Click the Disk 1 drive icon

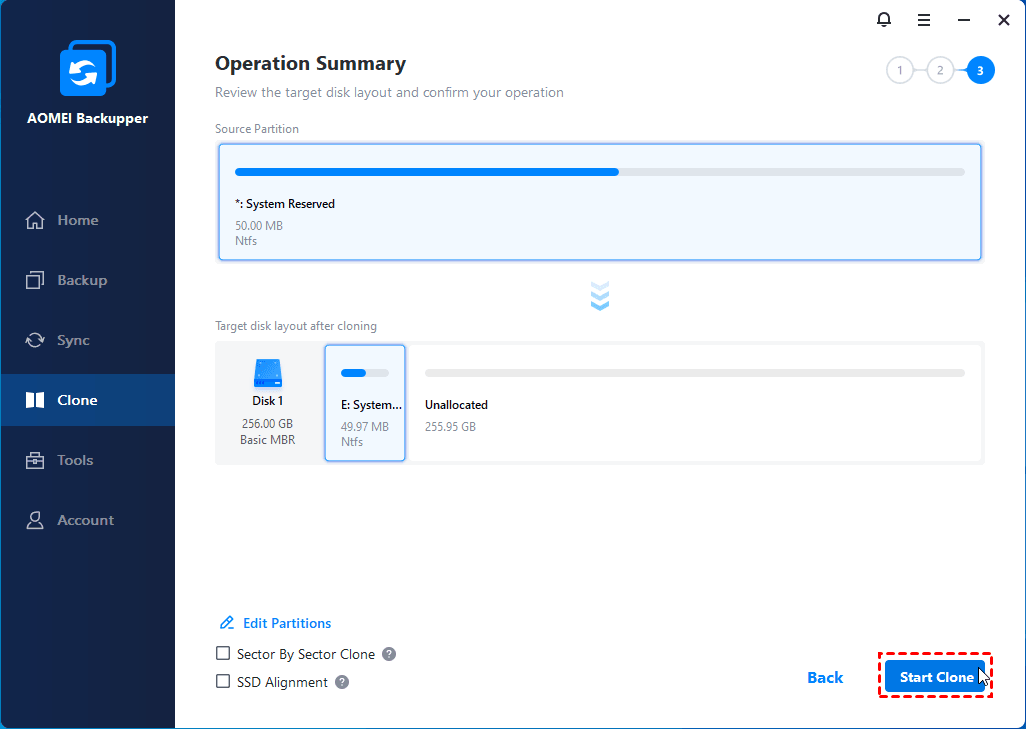tap(268, 373)
